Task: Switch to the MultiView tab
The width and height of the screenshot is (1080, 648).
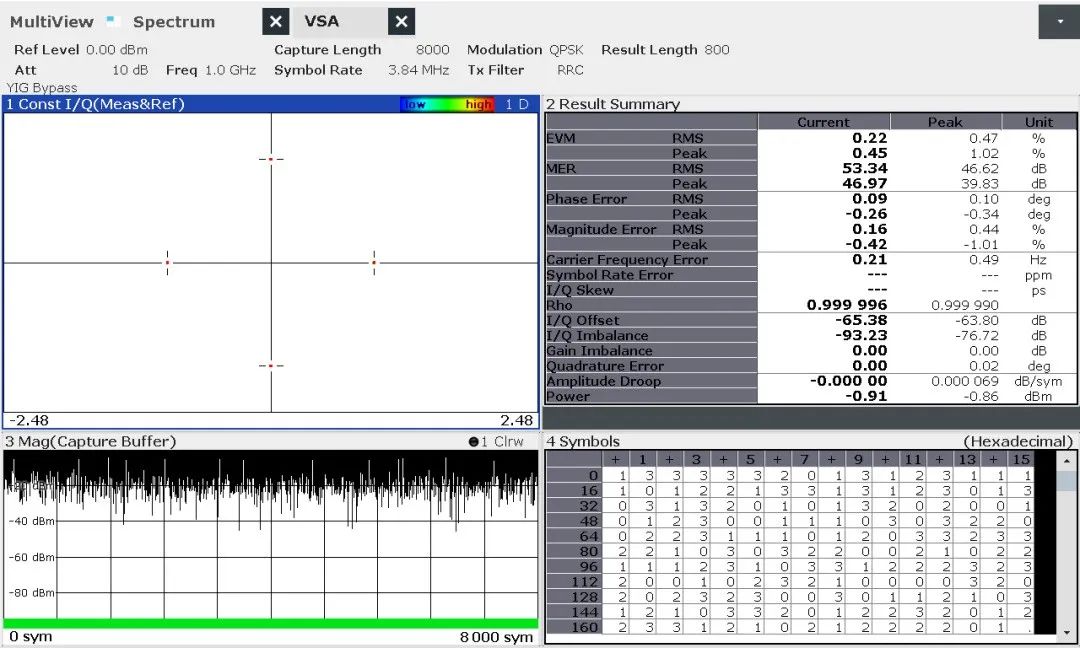Action: point(52,22)
